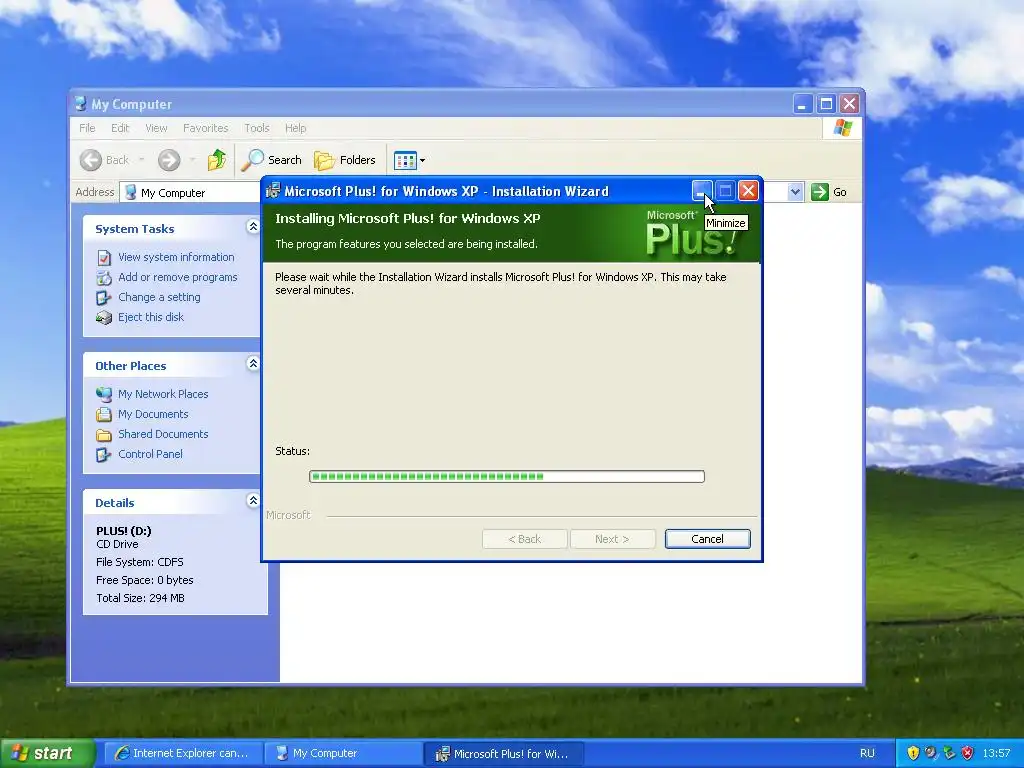Open the Favorites menu
Screen dimensions: 1024x768
[206, 128]
